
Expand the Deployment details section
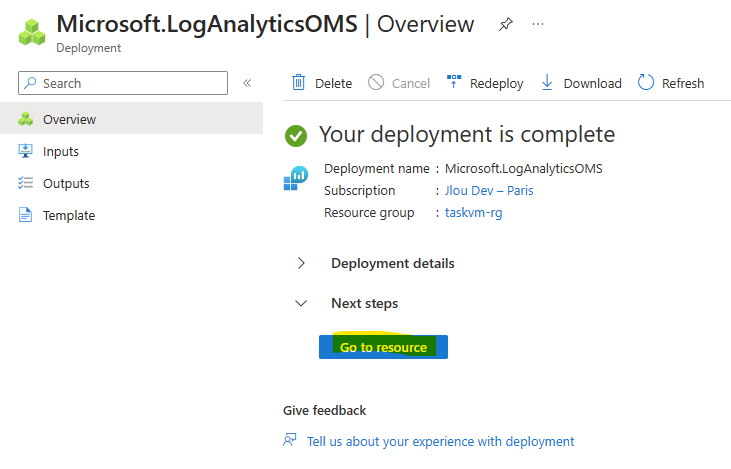(301, 263)
